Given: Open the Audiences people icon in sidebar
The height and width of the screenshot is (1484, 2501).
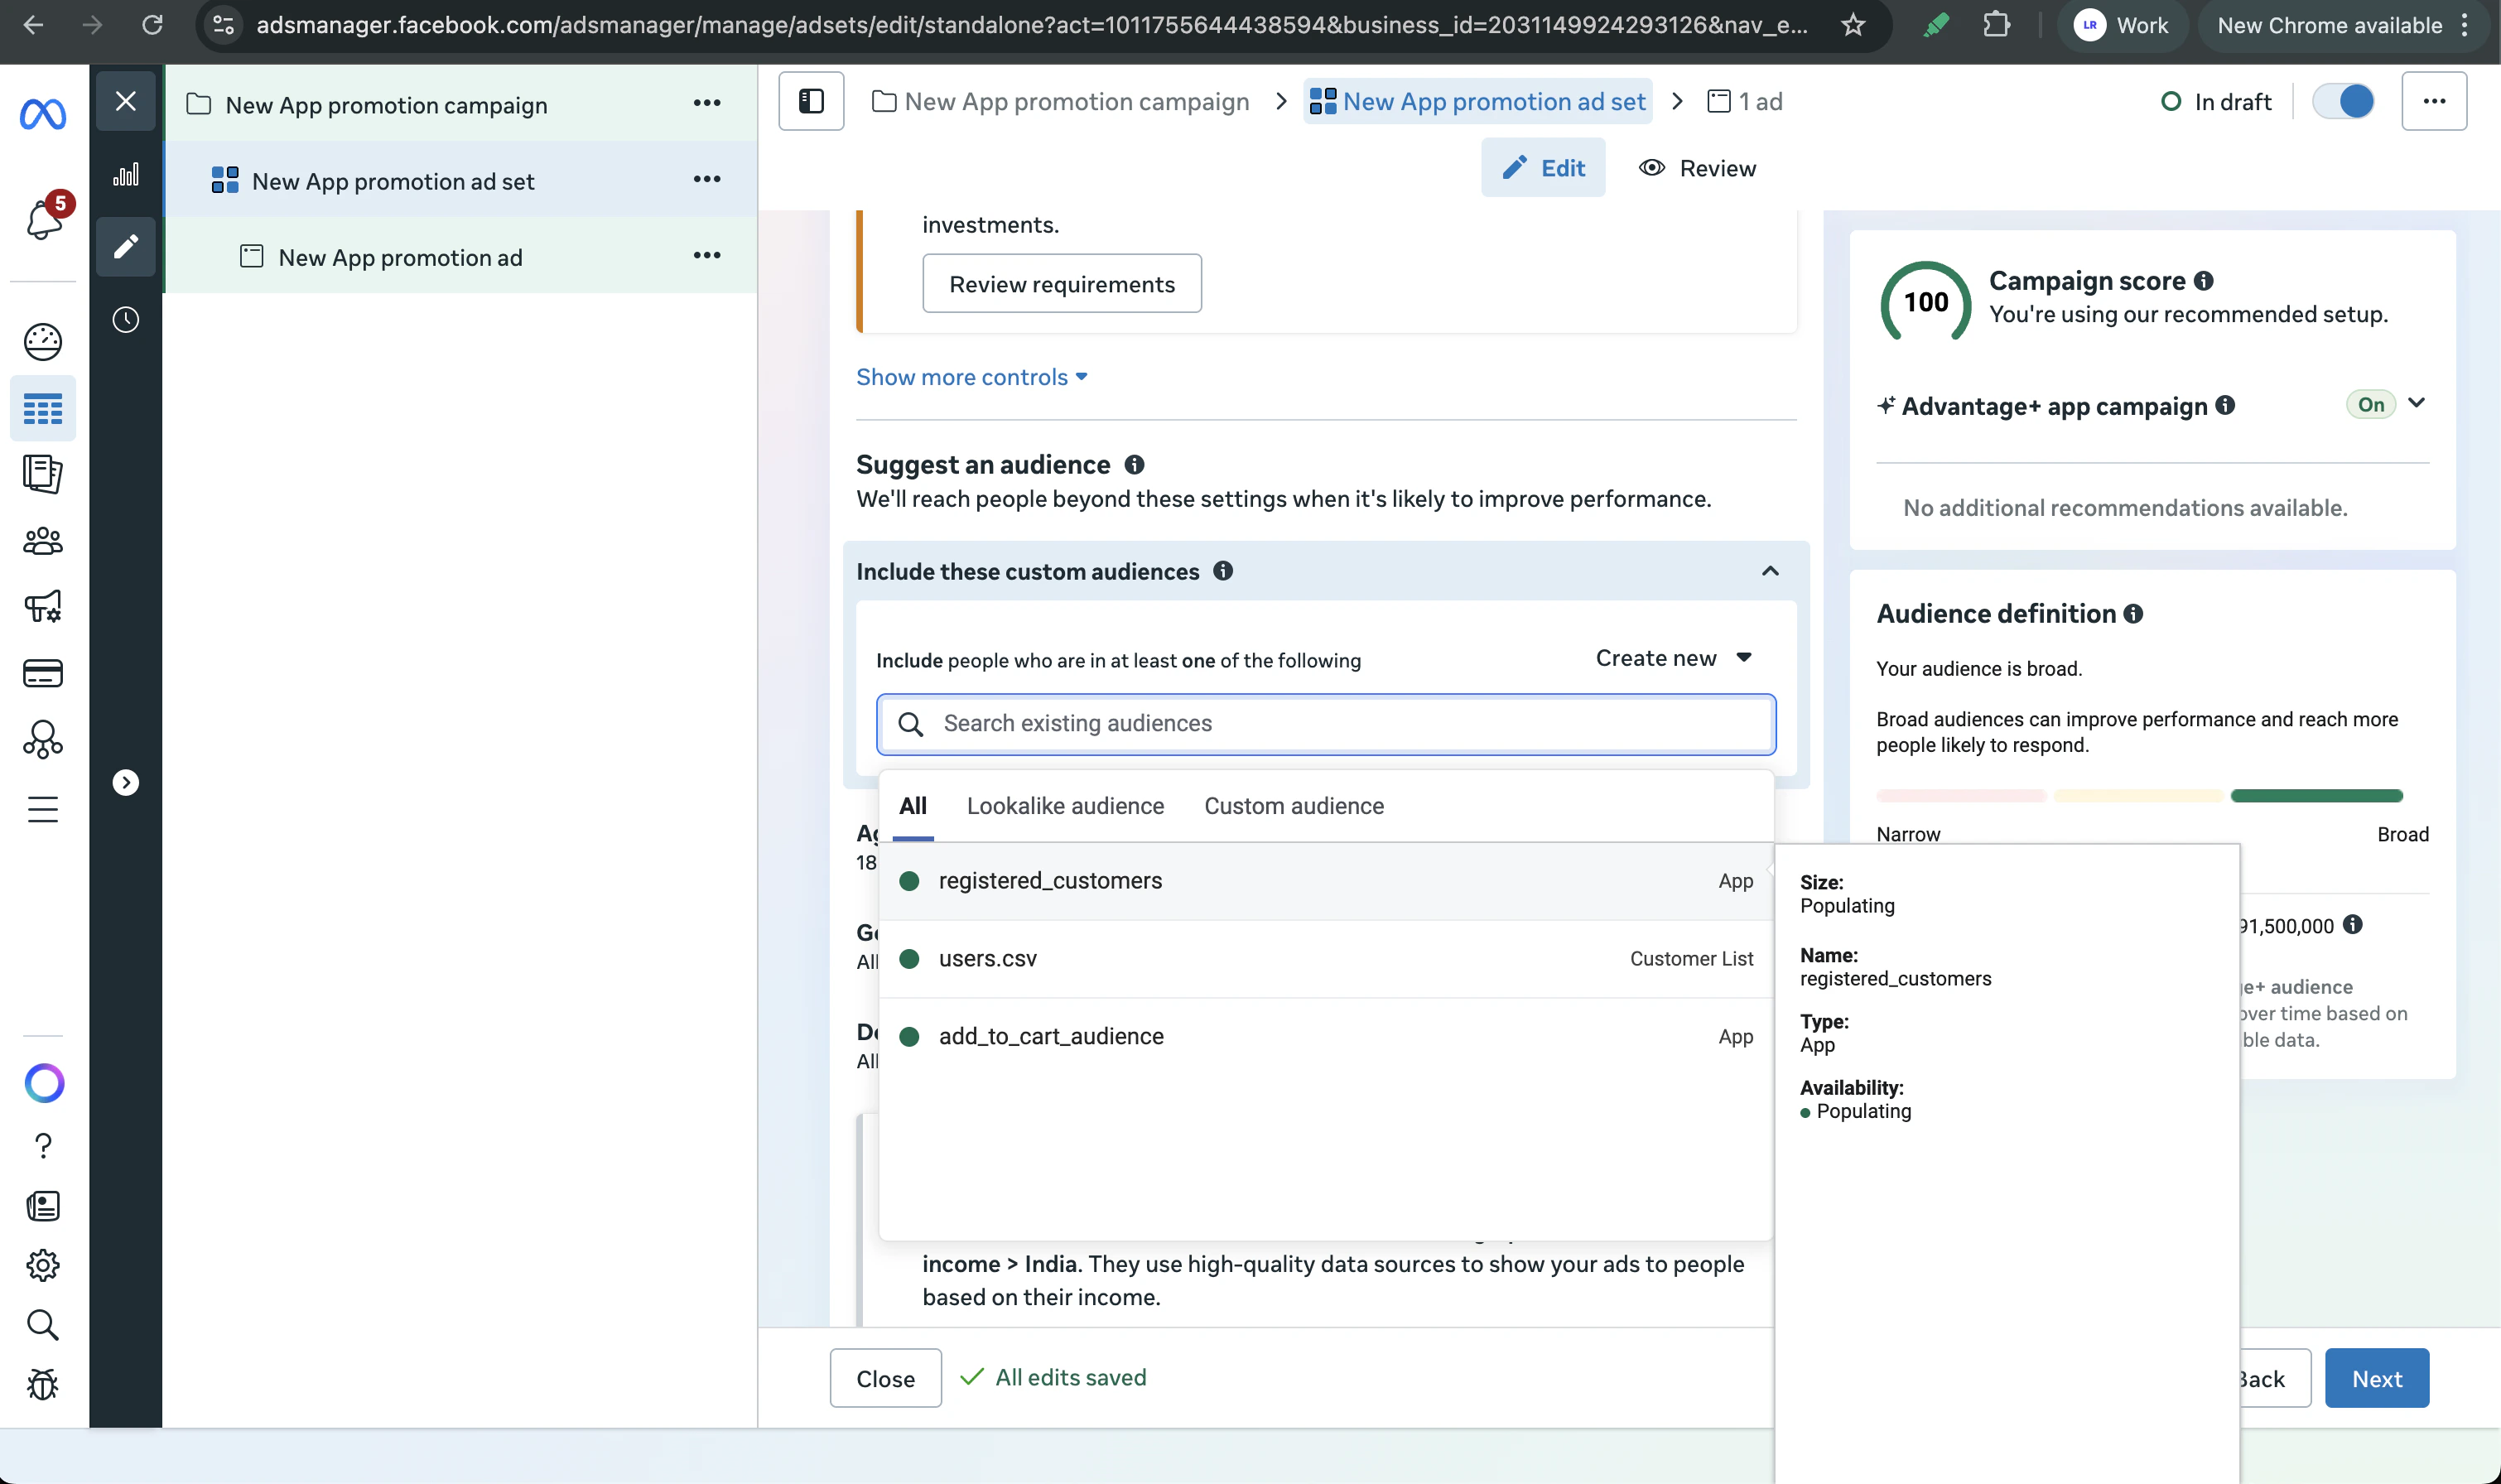Looking at the screenshot, I should point(43,541).
